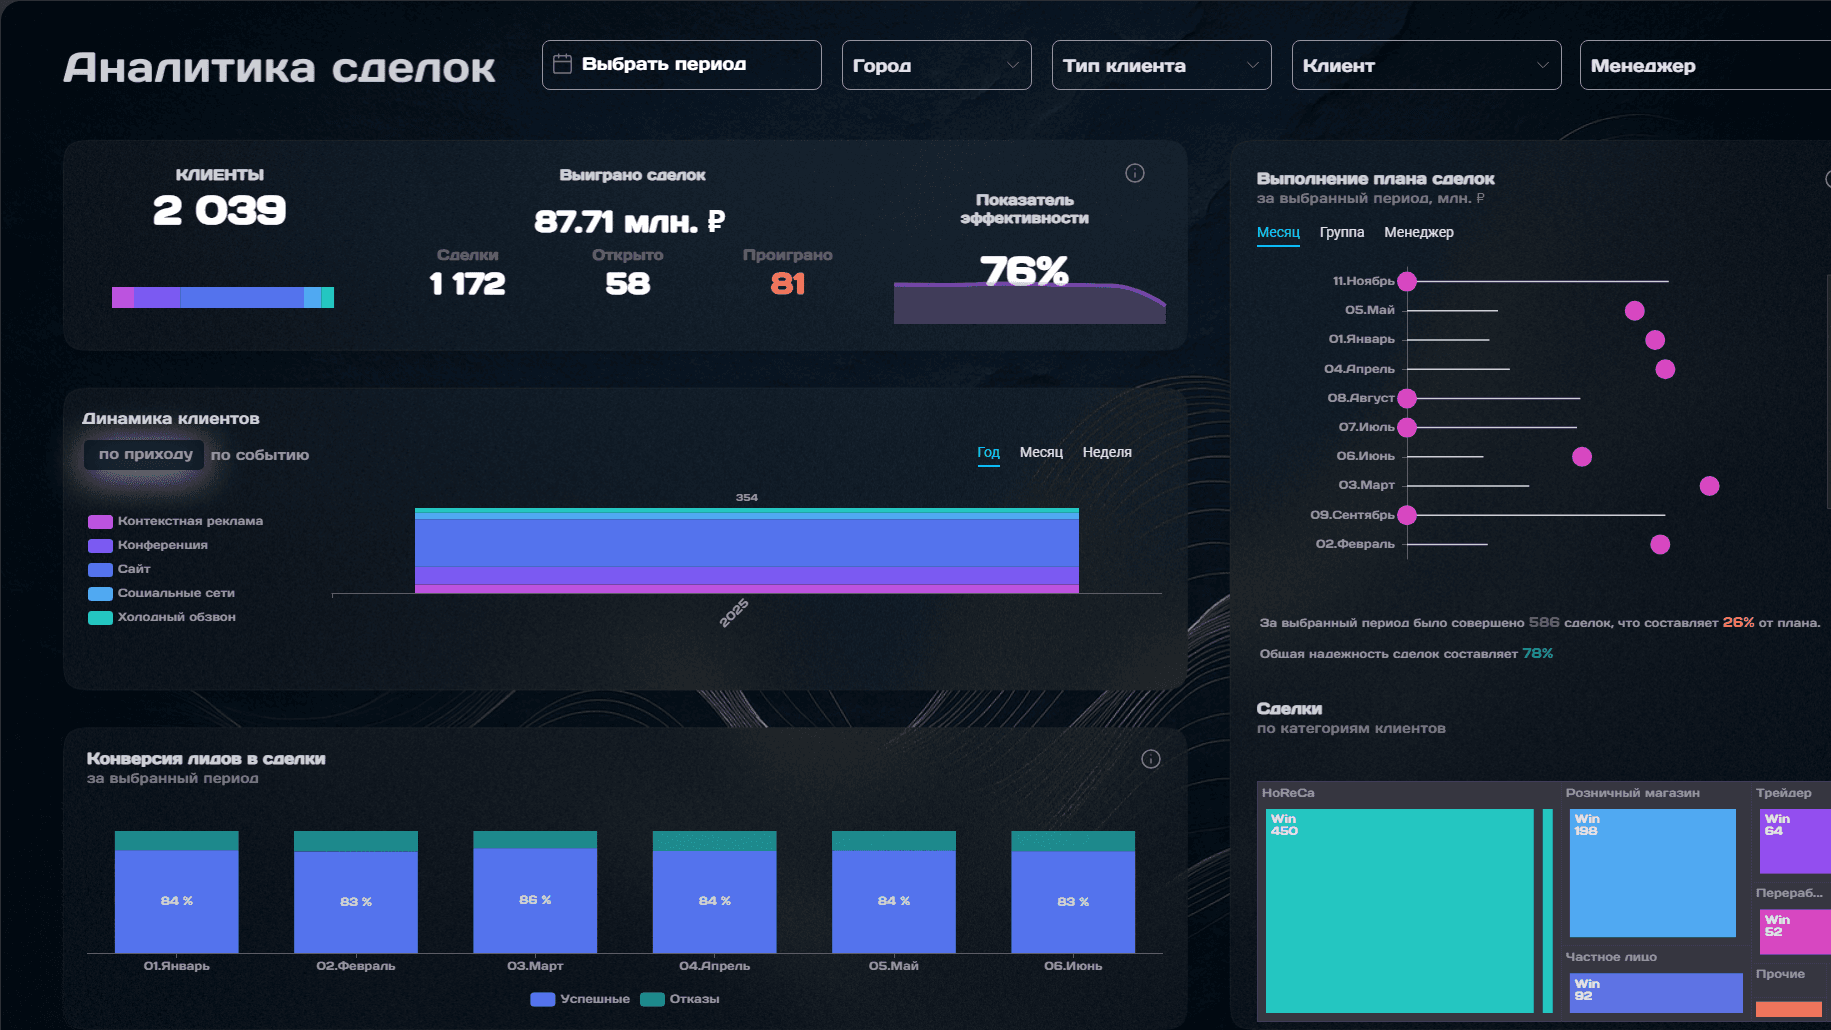Click the pink marker for 03.Март

click(x=1709, y=486)
